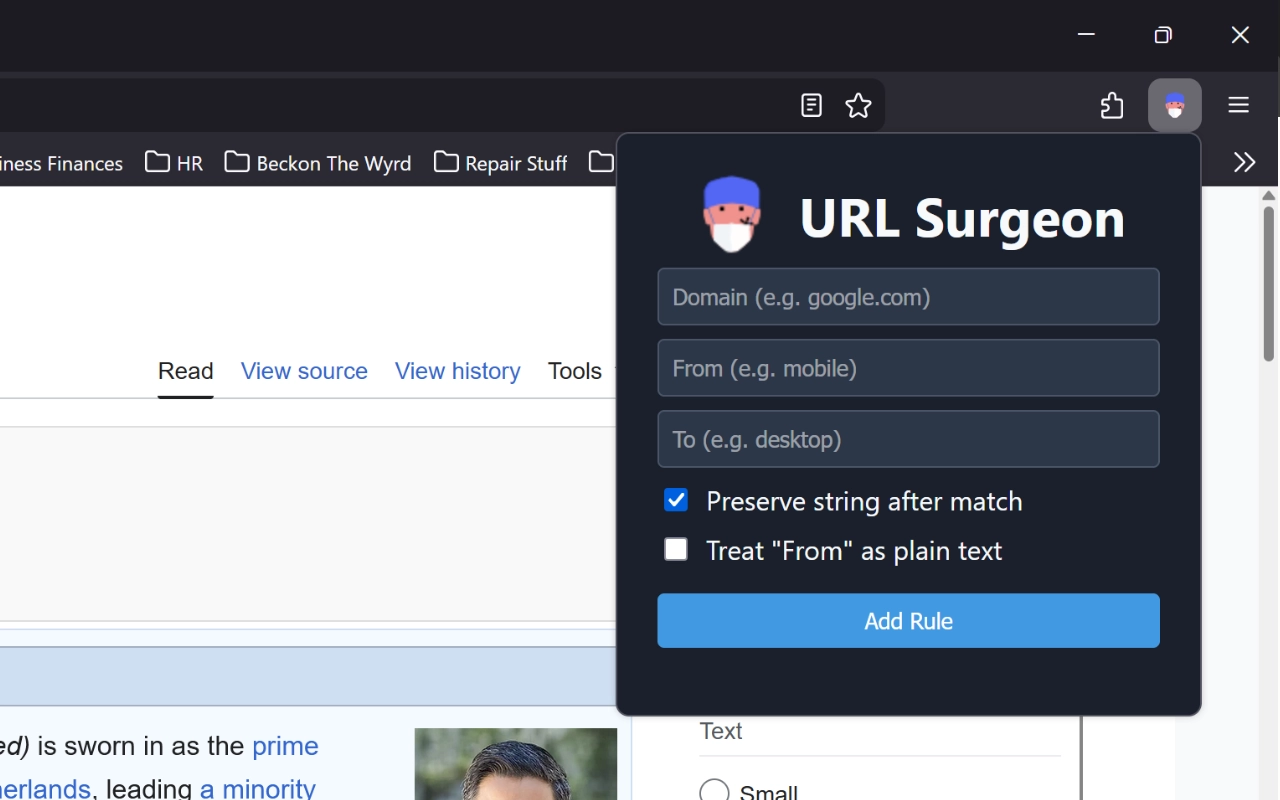The height and width of the screenshot is (800, 1280).
Task: Click the Add Rule button
Action: 908,620
